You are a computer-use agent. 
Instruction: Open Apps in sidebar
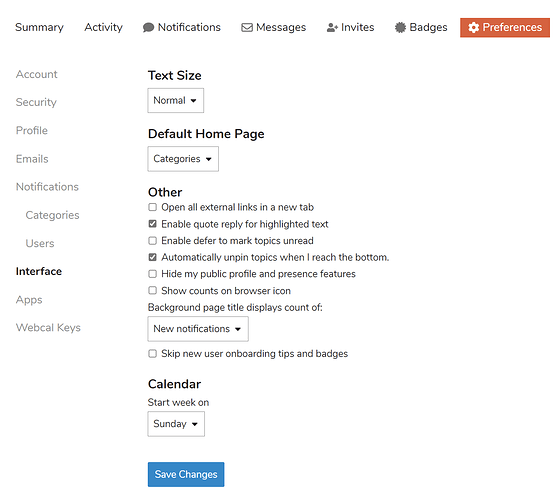[x=29, y=300]
